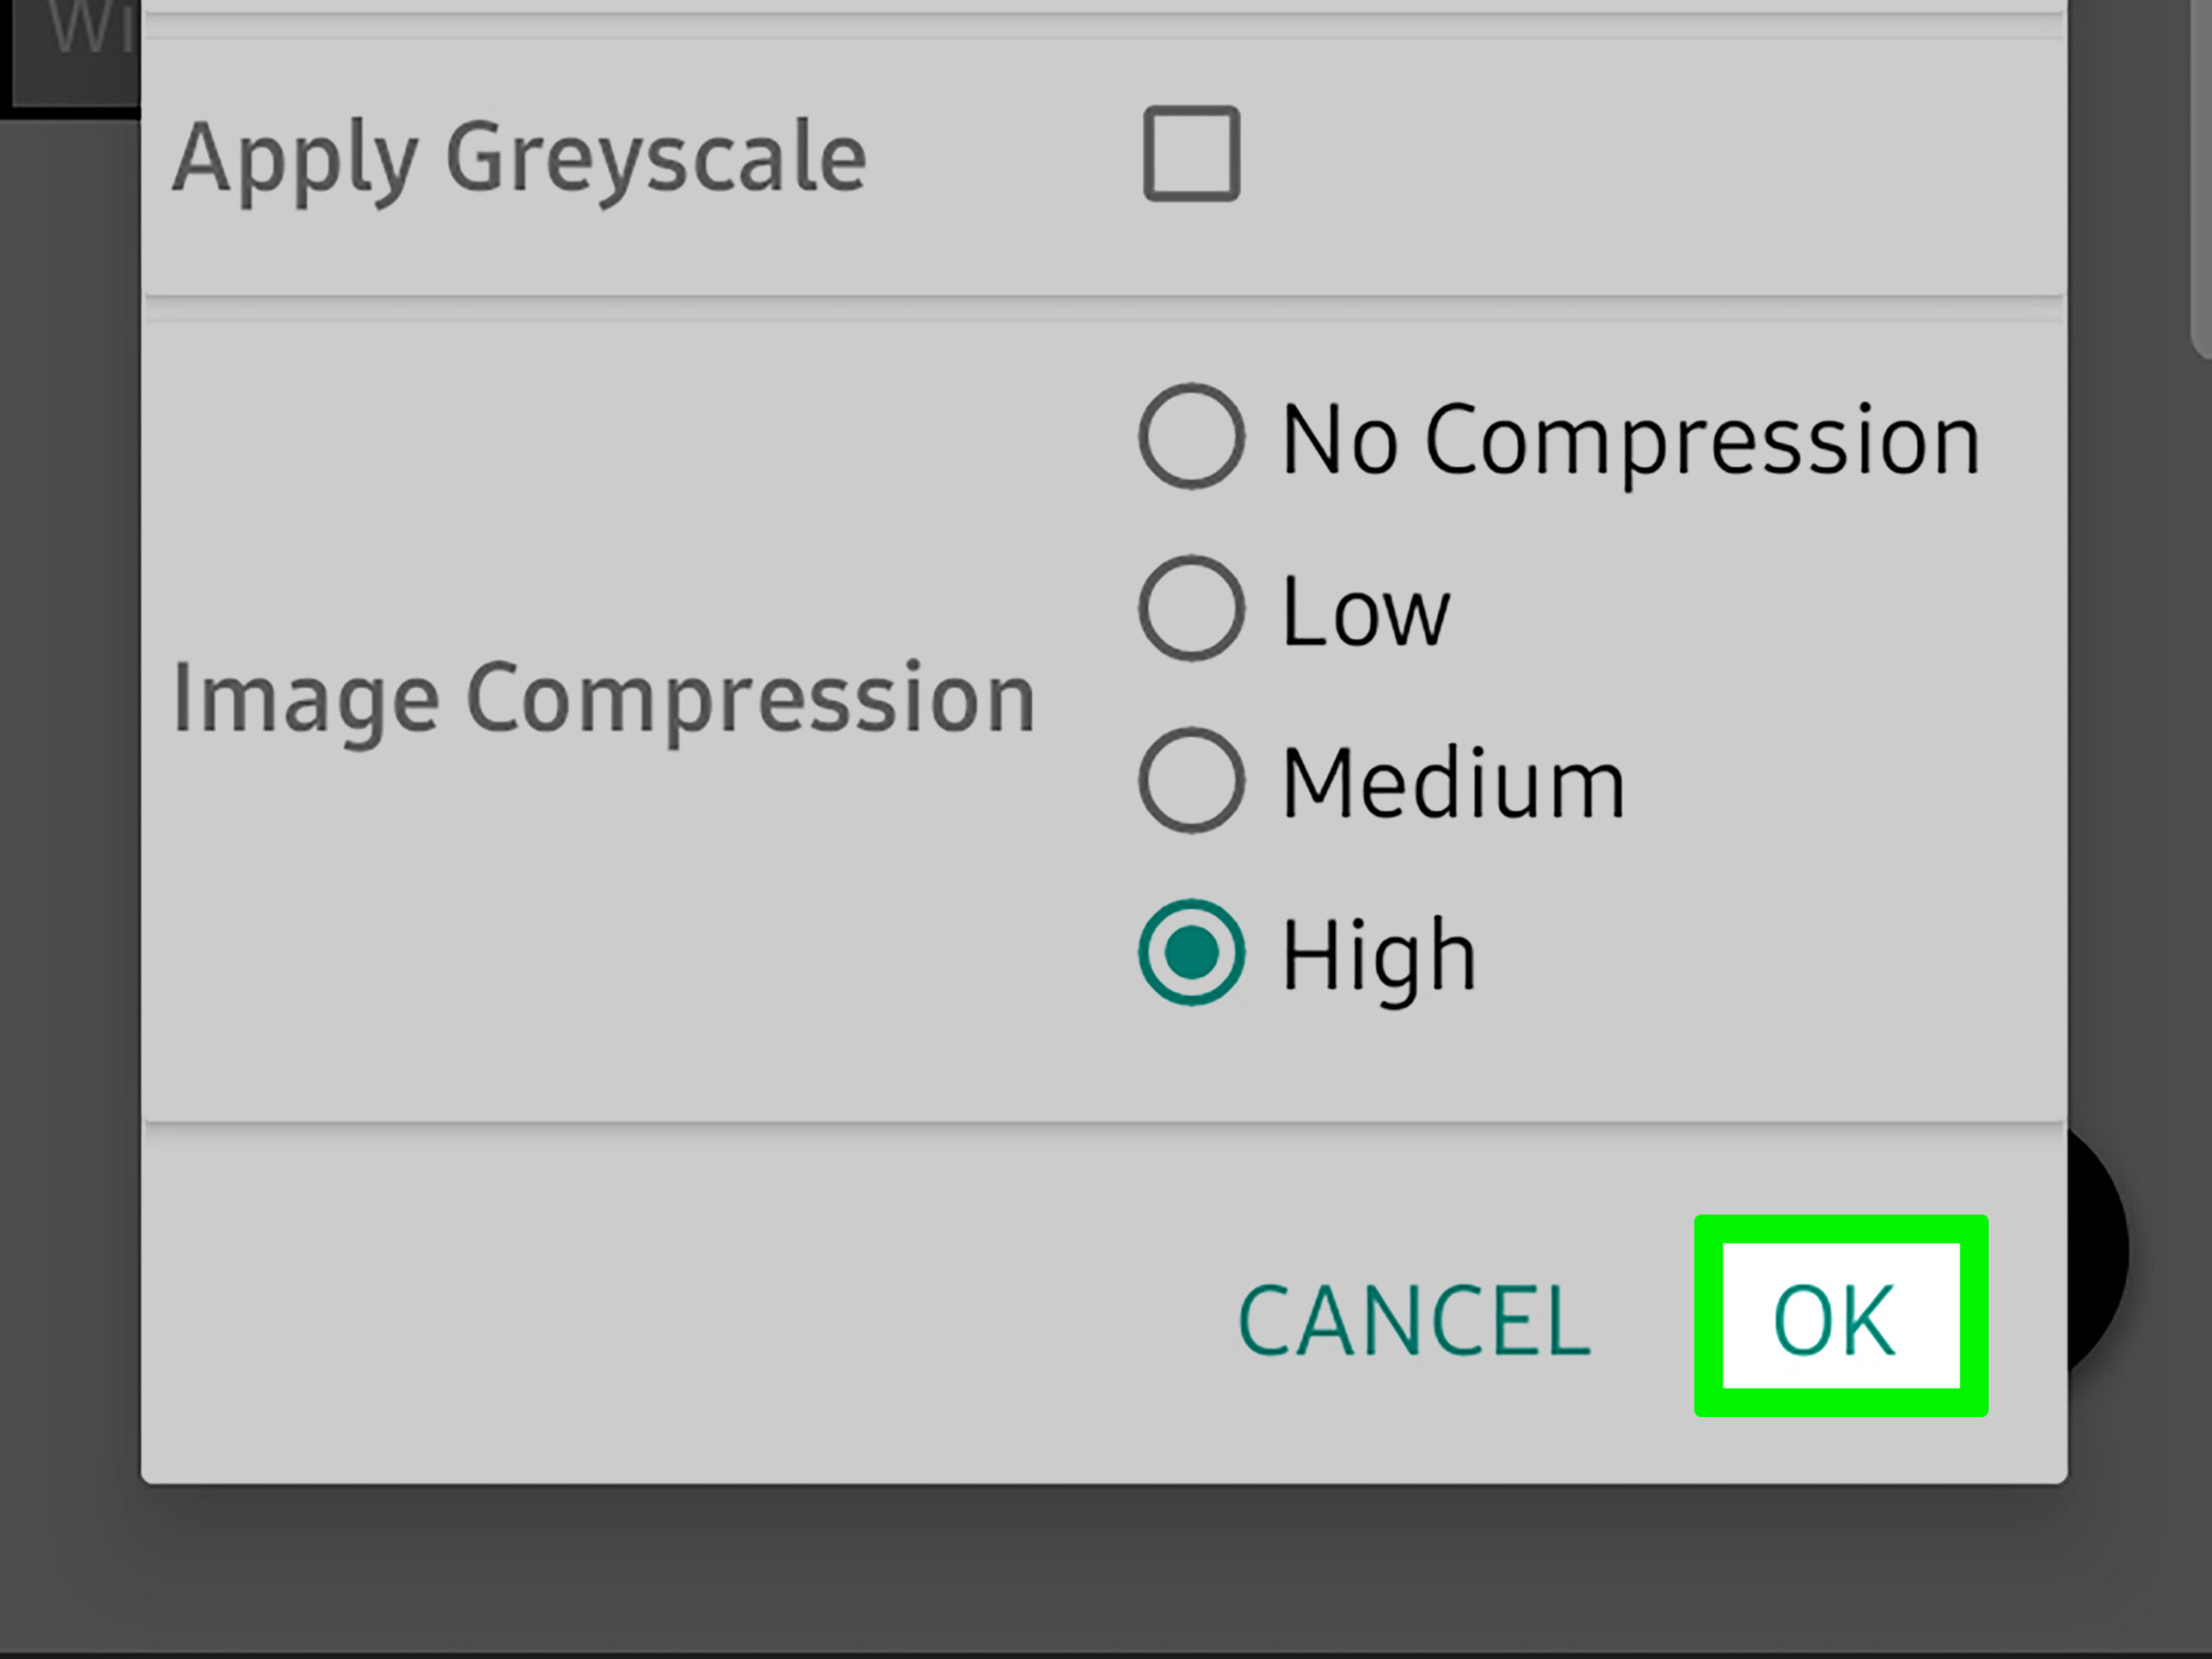
Task: Tap the dimmed strip left of the dialog
Action: click(x=68, y=800)
